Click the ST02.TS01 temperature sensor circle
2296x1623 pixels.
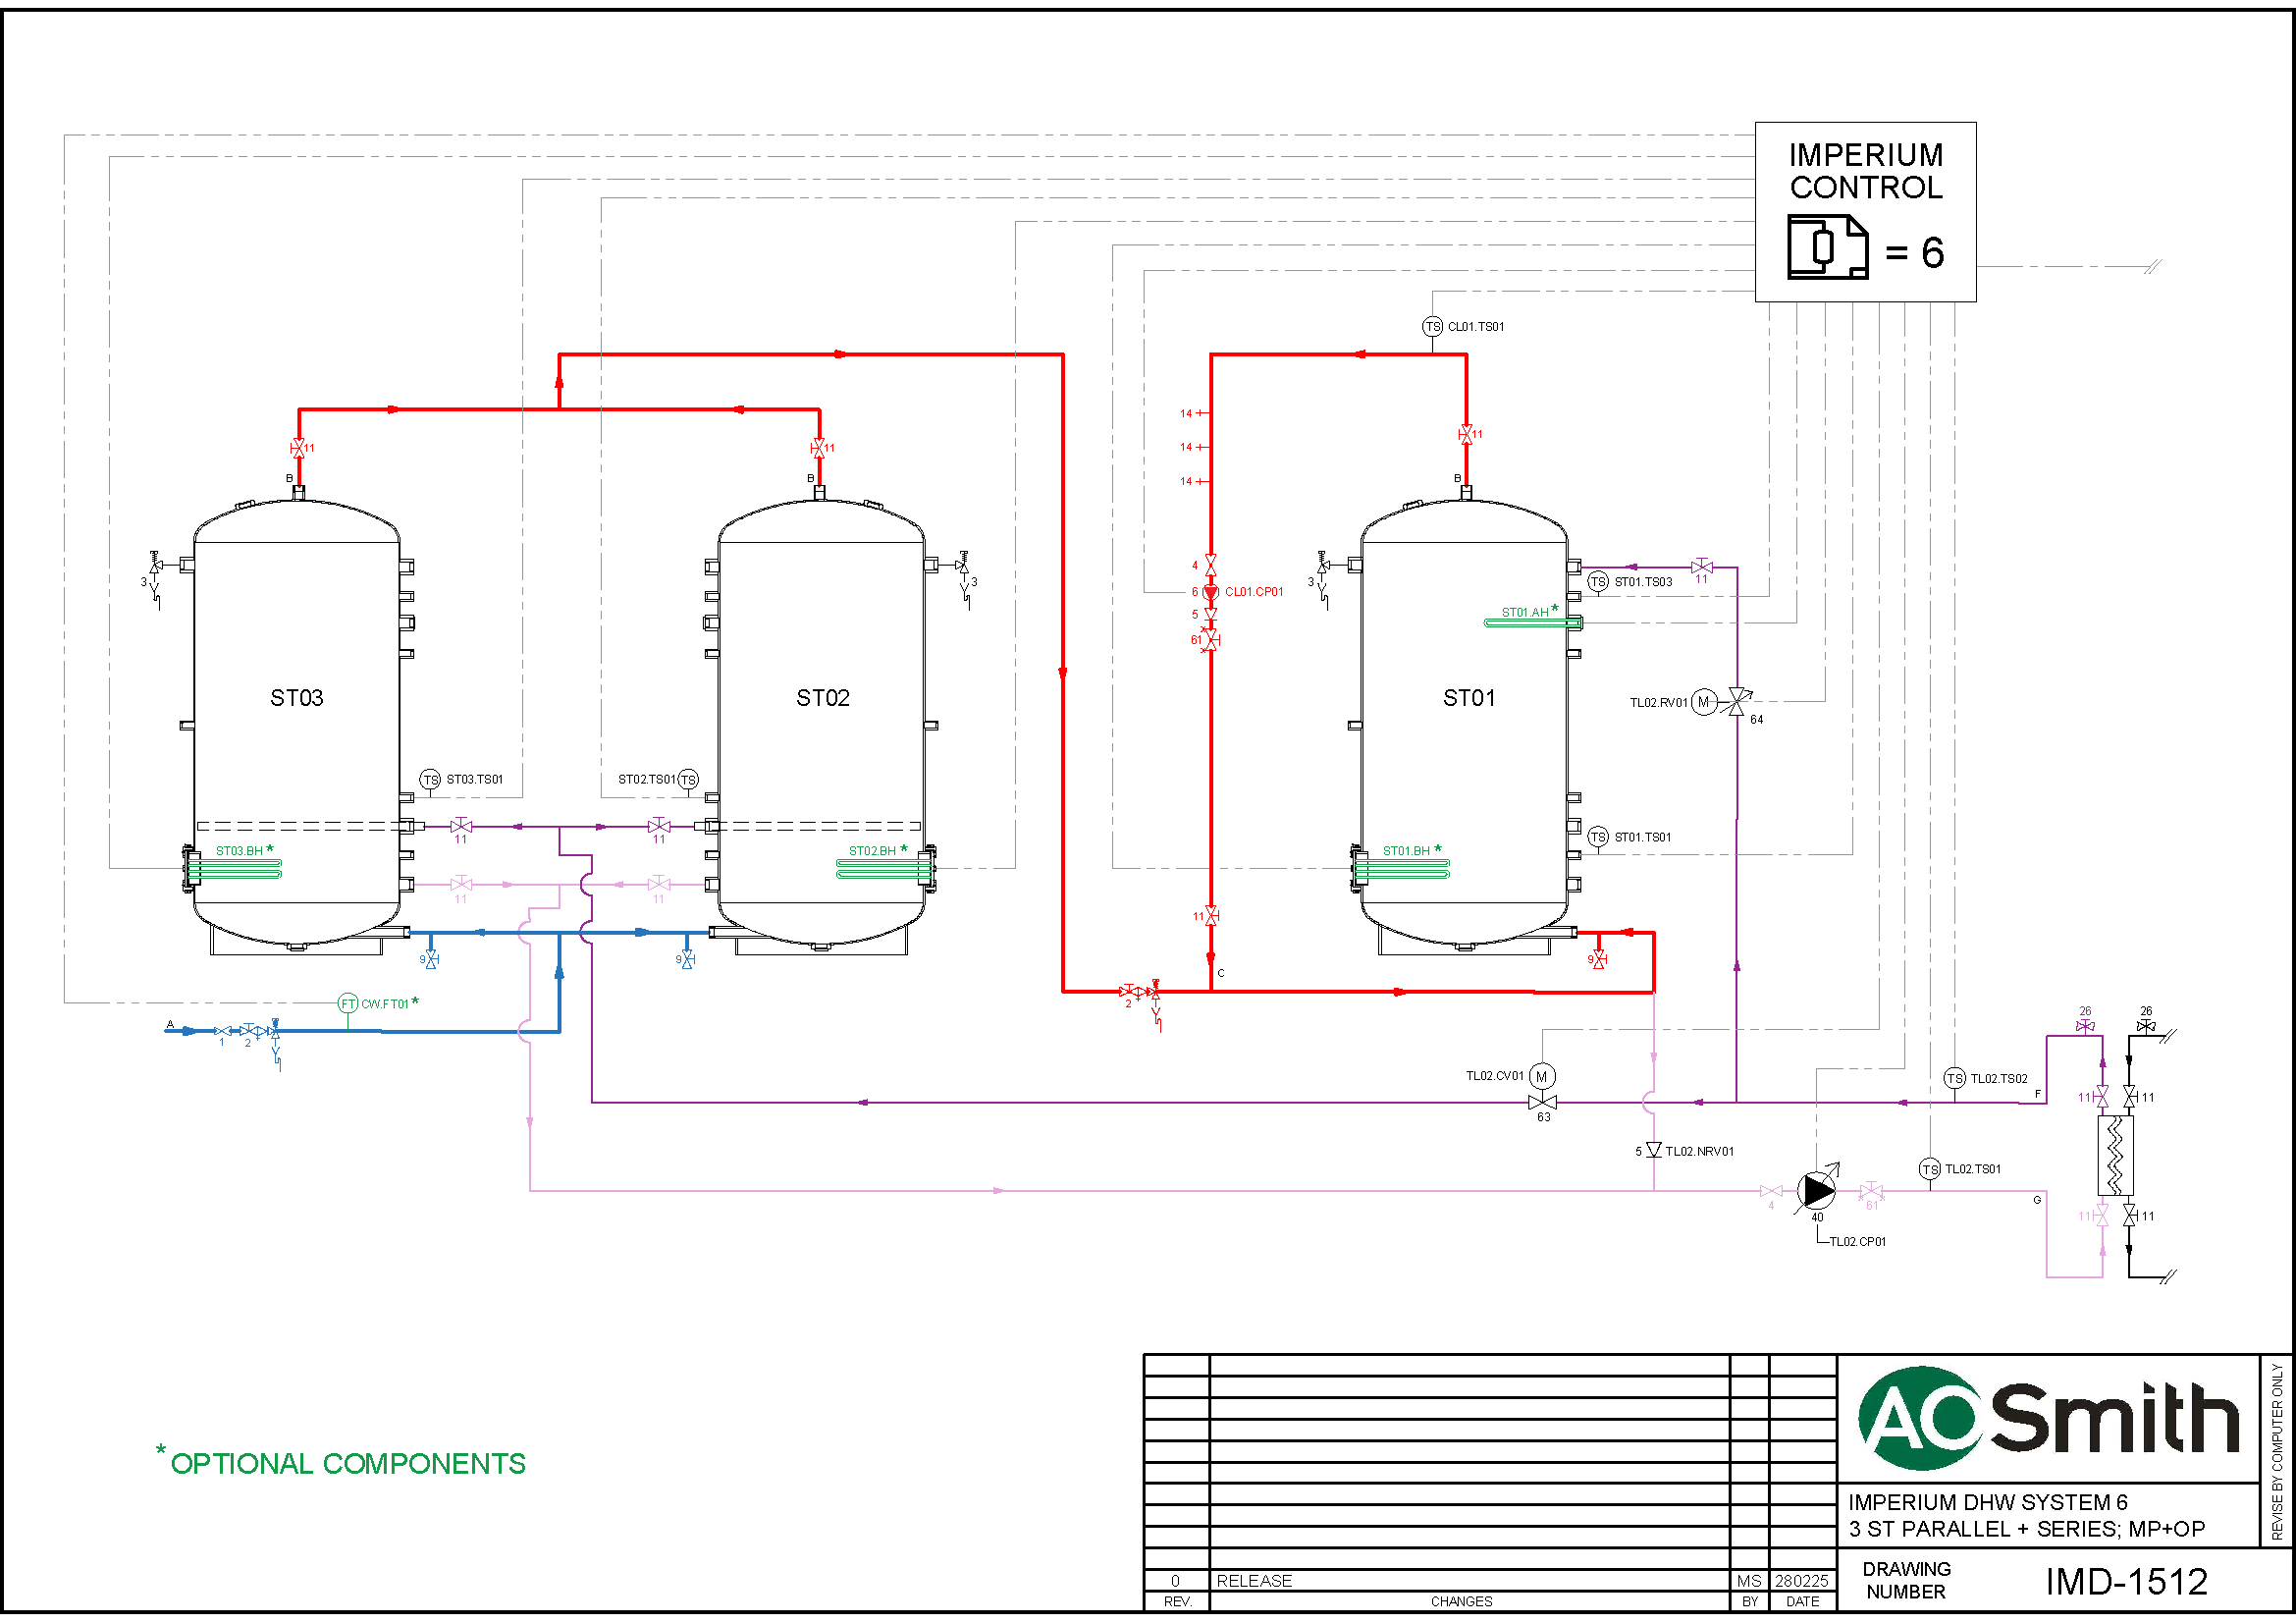[688, 779]
